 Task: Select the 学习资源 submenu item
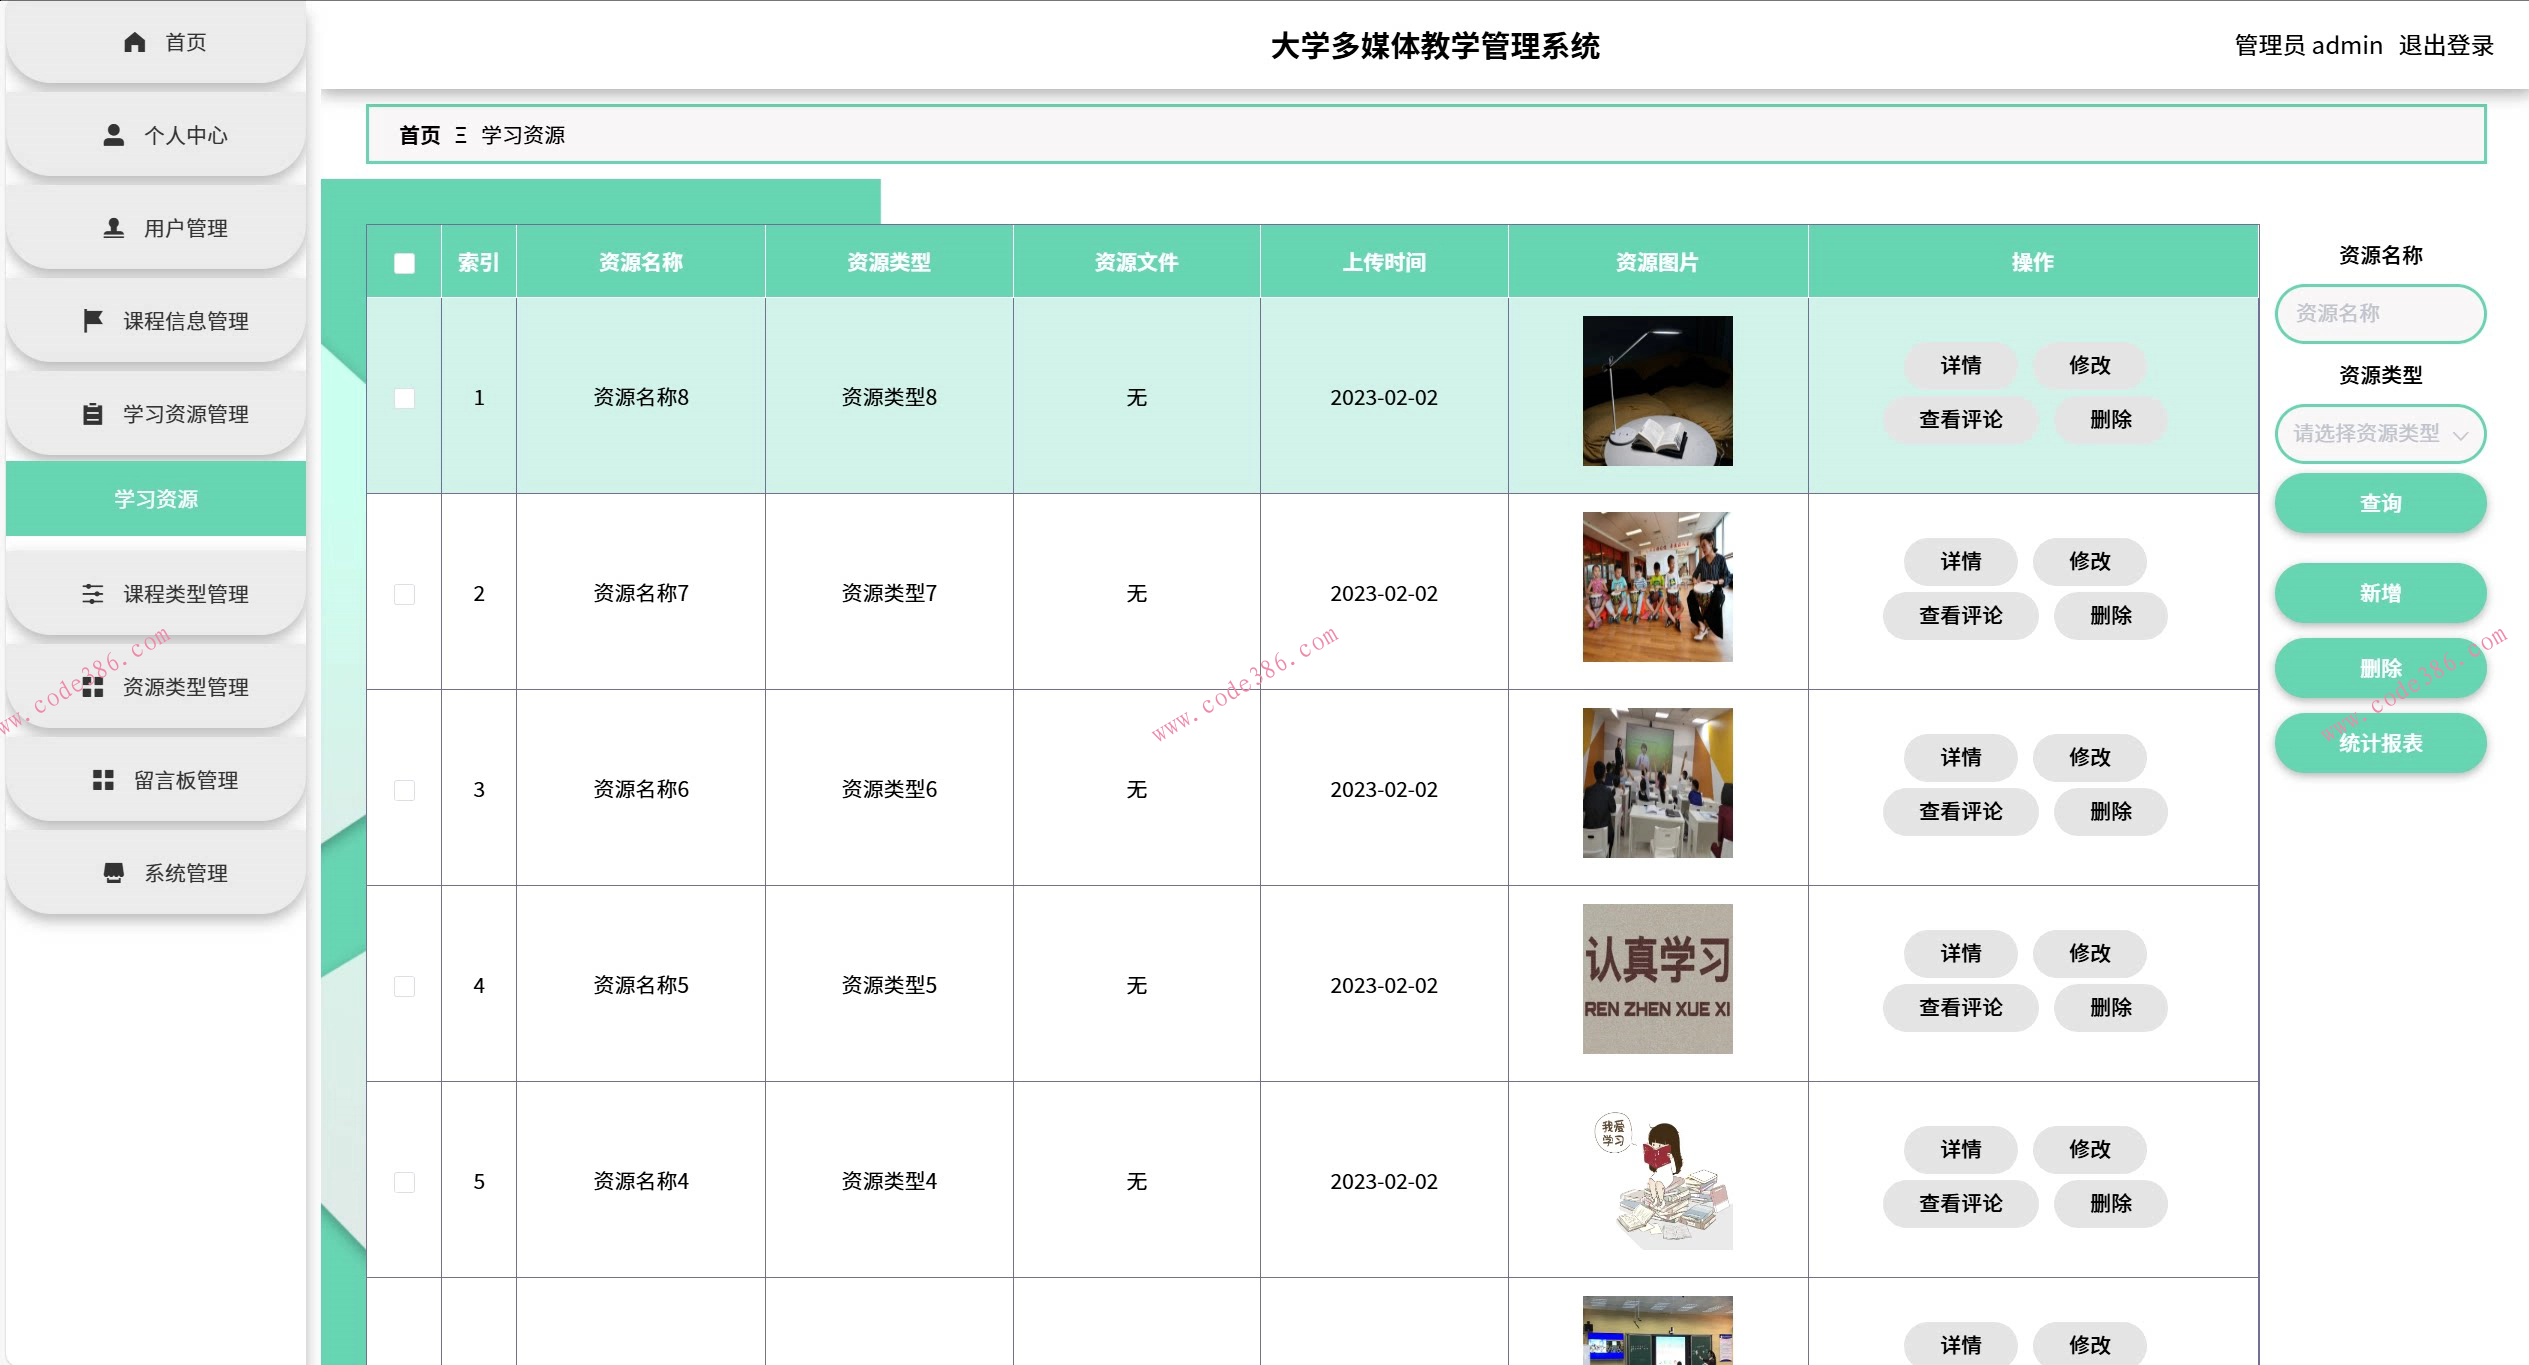pyautogui.click(x=156, y=499)
